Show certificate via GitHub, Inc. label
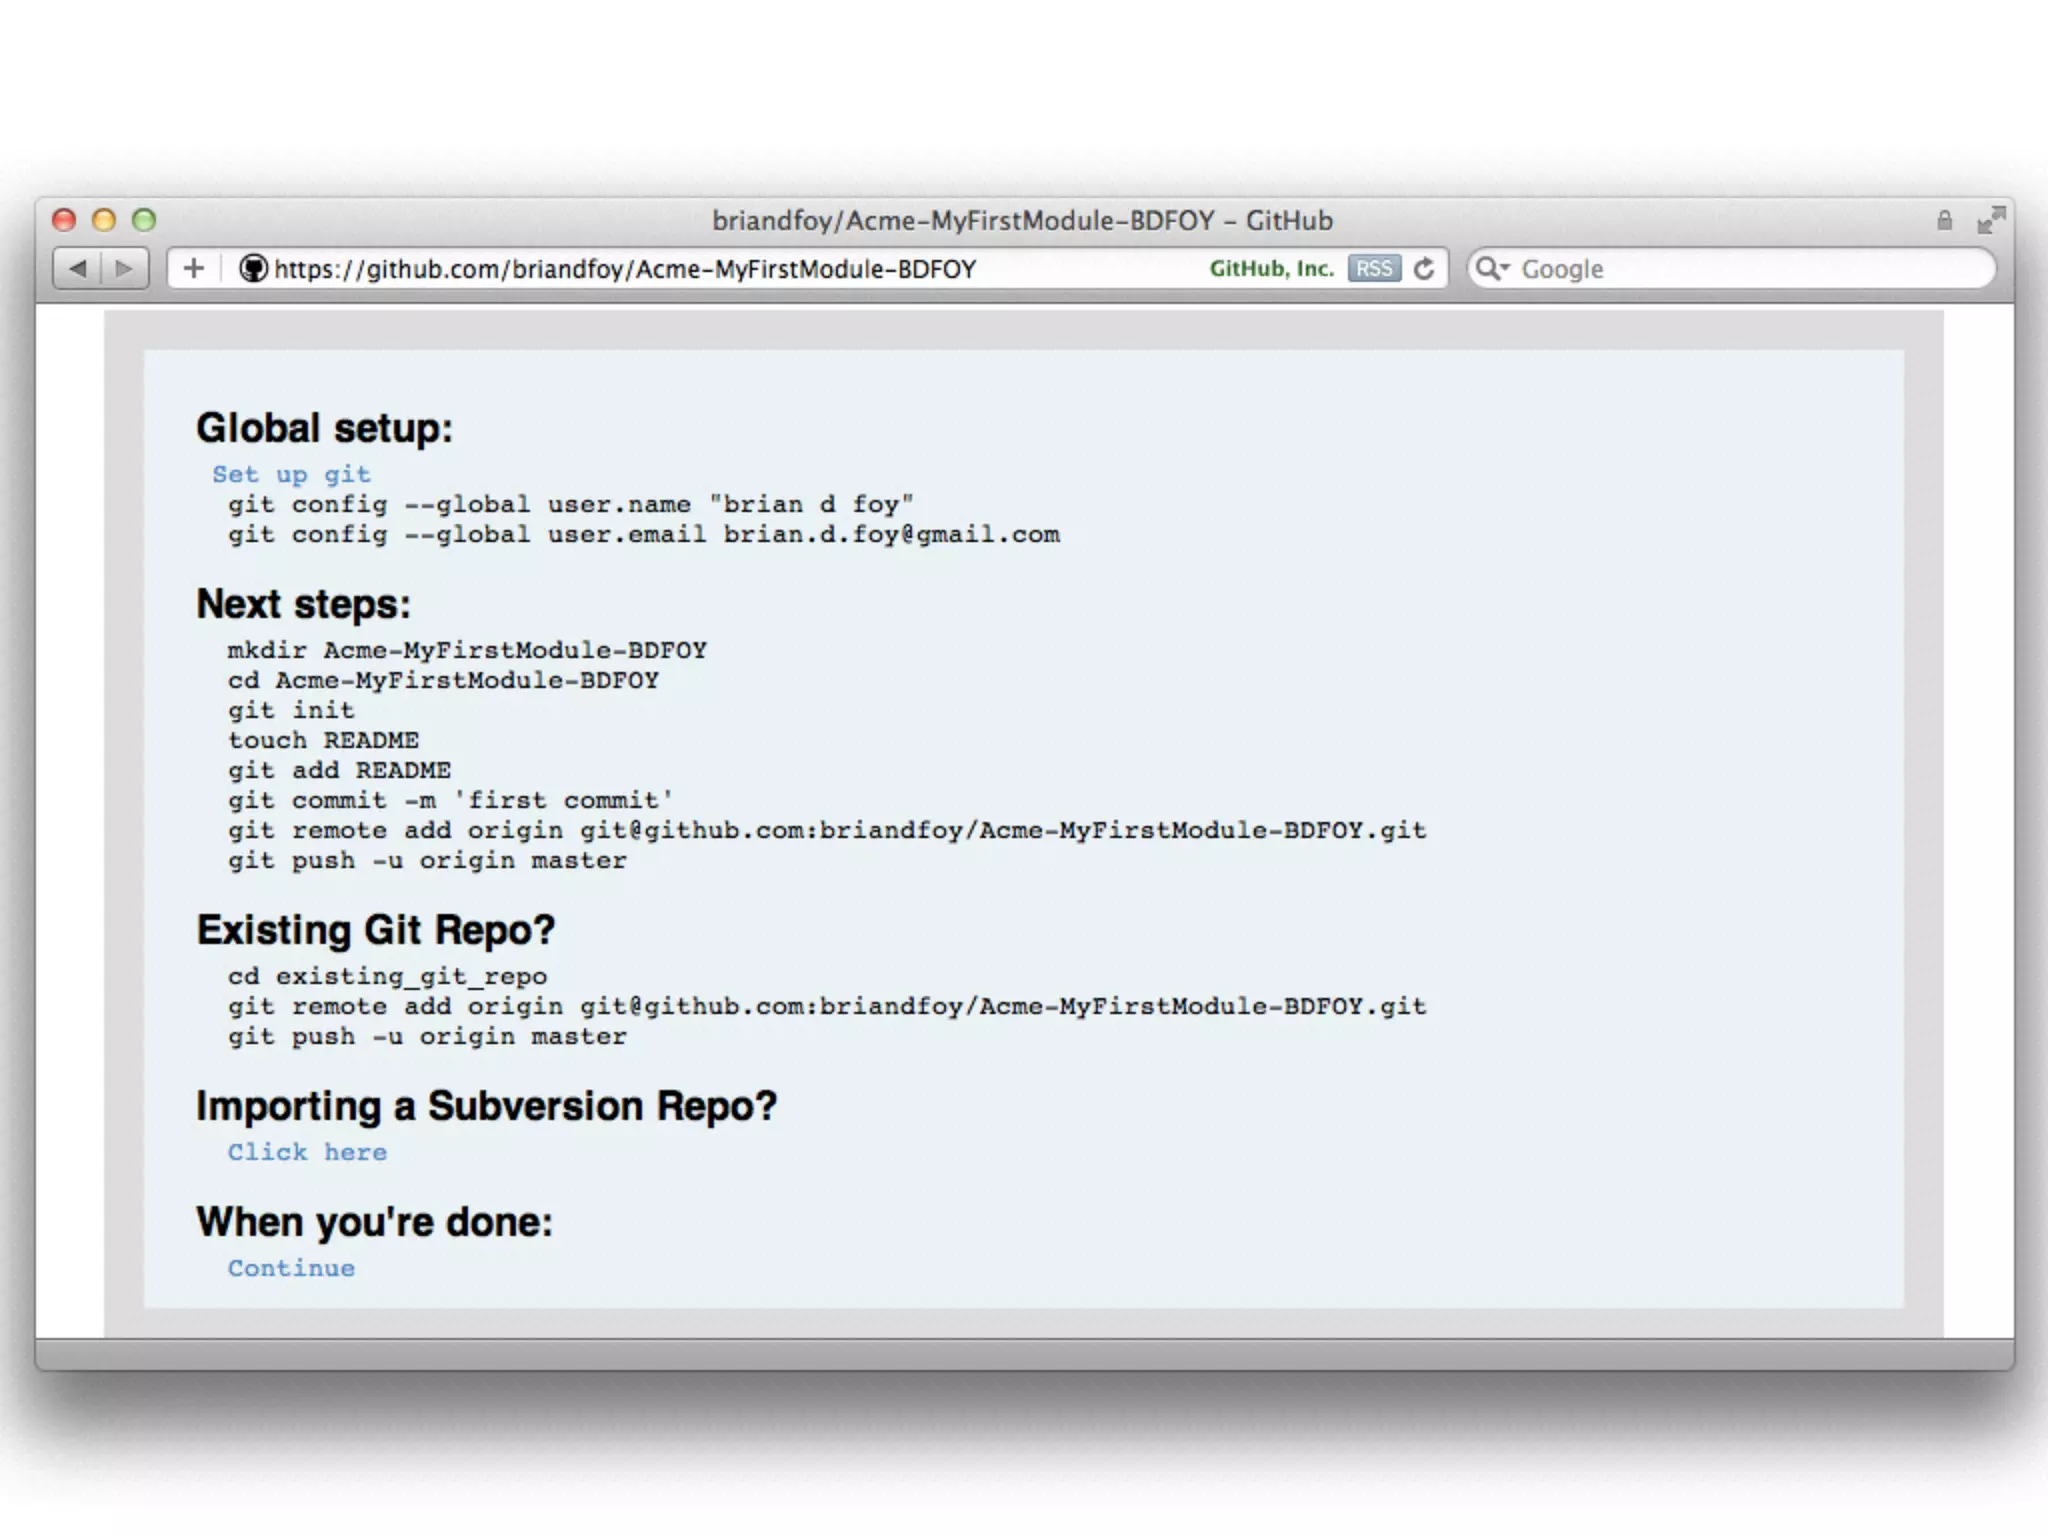The height and width of the screenshot is (1536, 2048). 1271,269
